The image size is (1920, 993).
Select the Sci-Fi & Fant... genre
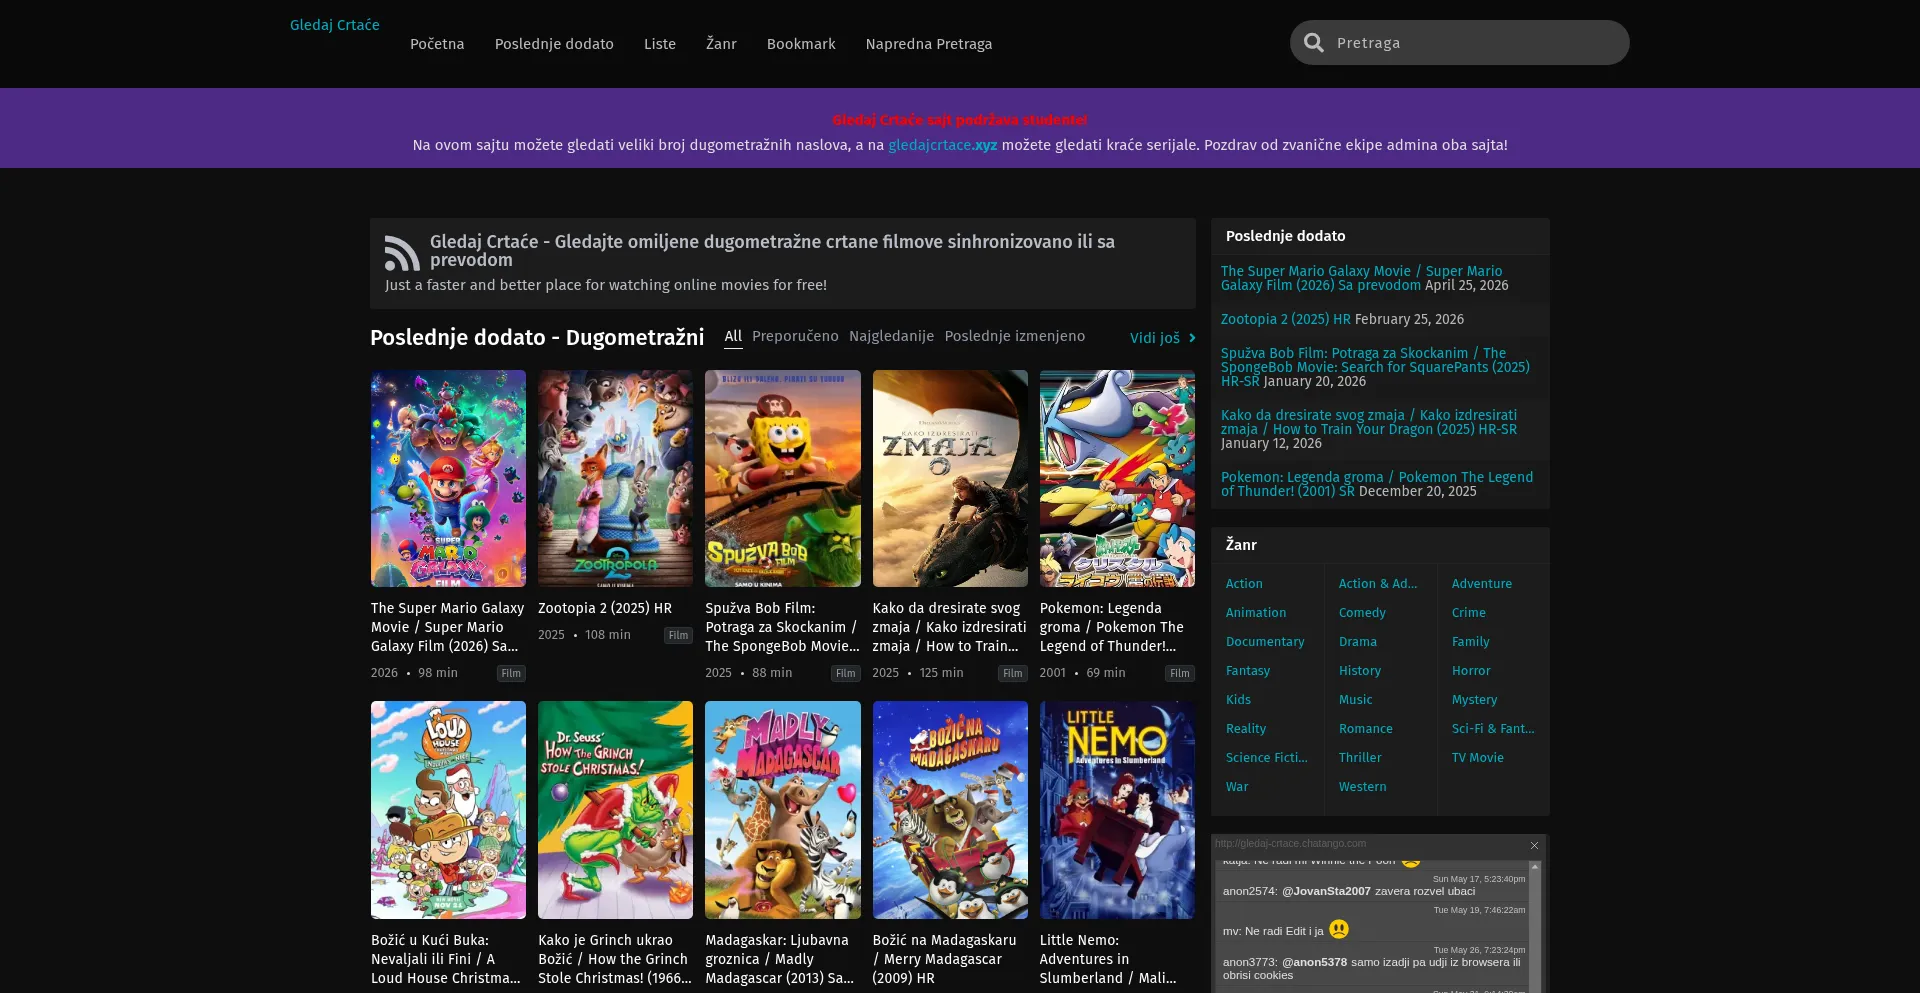pyautogui.click(x=1493, y=729)
